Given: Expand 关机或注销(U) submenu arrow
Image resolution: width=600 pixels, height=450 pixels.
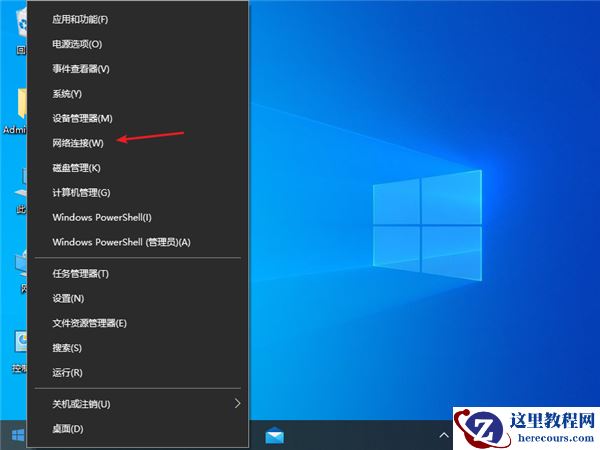Looking at the screenshot, I should [238, 403].
